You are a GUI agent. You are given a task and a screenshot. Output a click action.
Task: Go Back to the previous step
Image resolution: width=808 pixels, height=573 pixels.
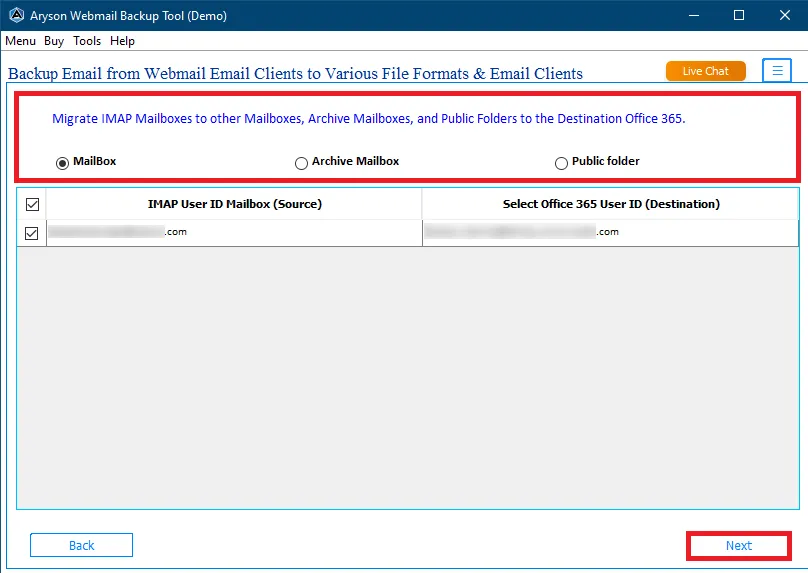[x=81, y=545]
